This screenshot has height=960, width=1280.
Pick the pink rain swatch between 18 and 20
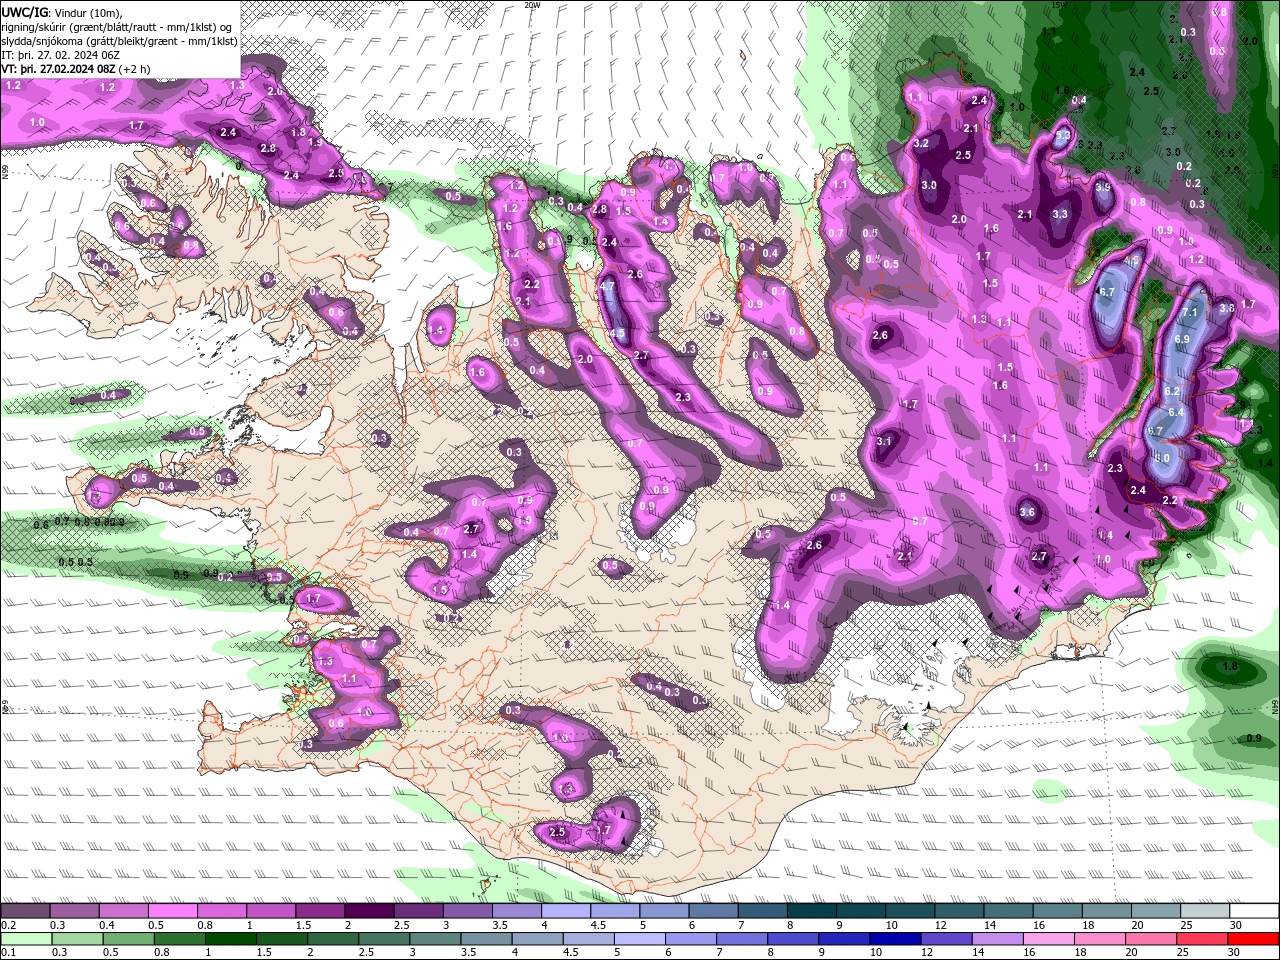pos(1101,939)
